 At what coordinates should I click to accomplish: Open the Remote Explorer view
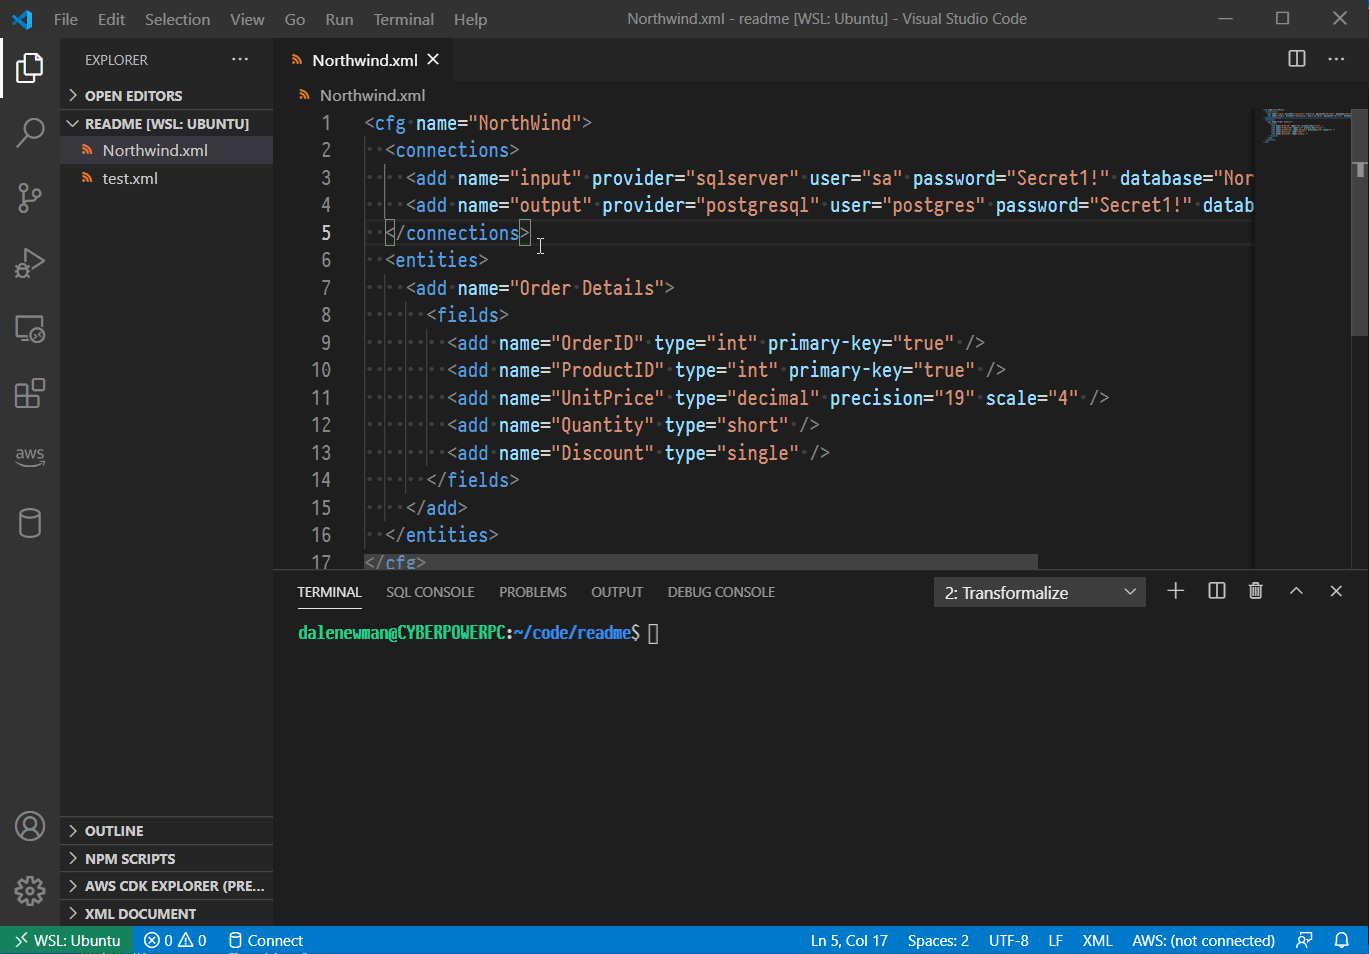click(30, 329)
